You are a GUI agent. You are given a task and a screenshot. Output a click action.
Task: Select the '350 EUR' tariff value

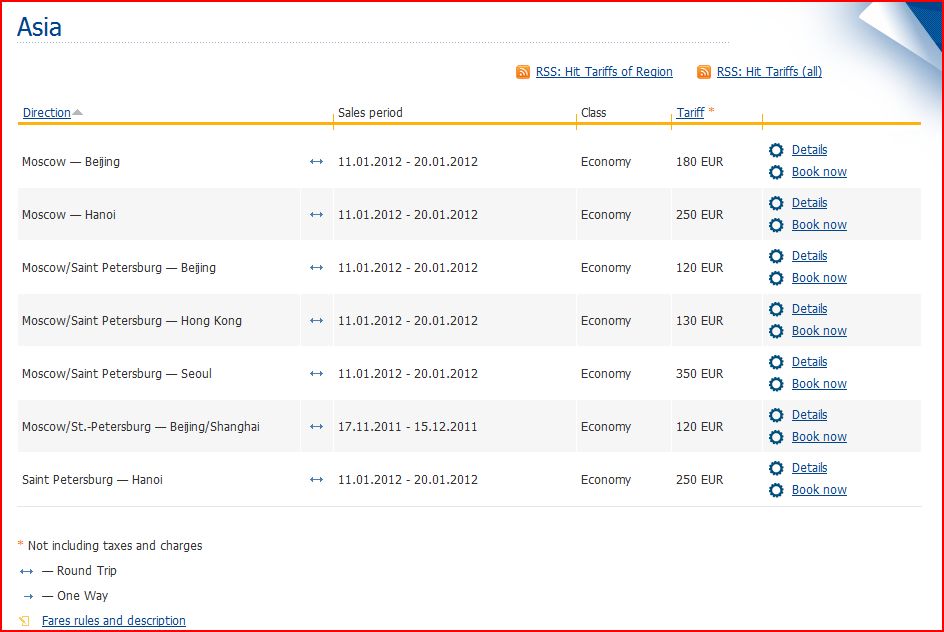700,374
